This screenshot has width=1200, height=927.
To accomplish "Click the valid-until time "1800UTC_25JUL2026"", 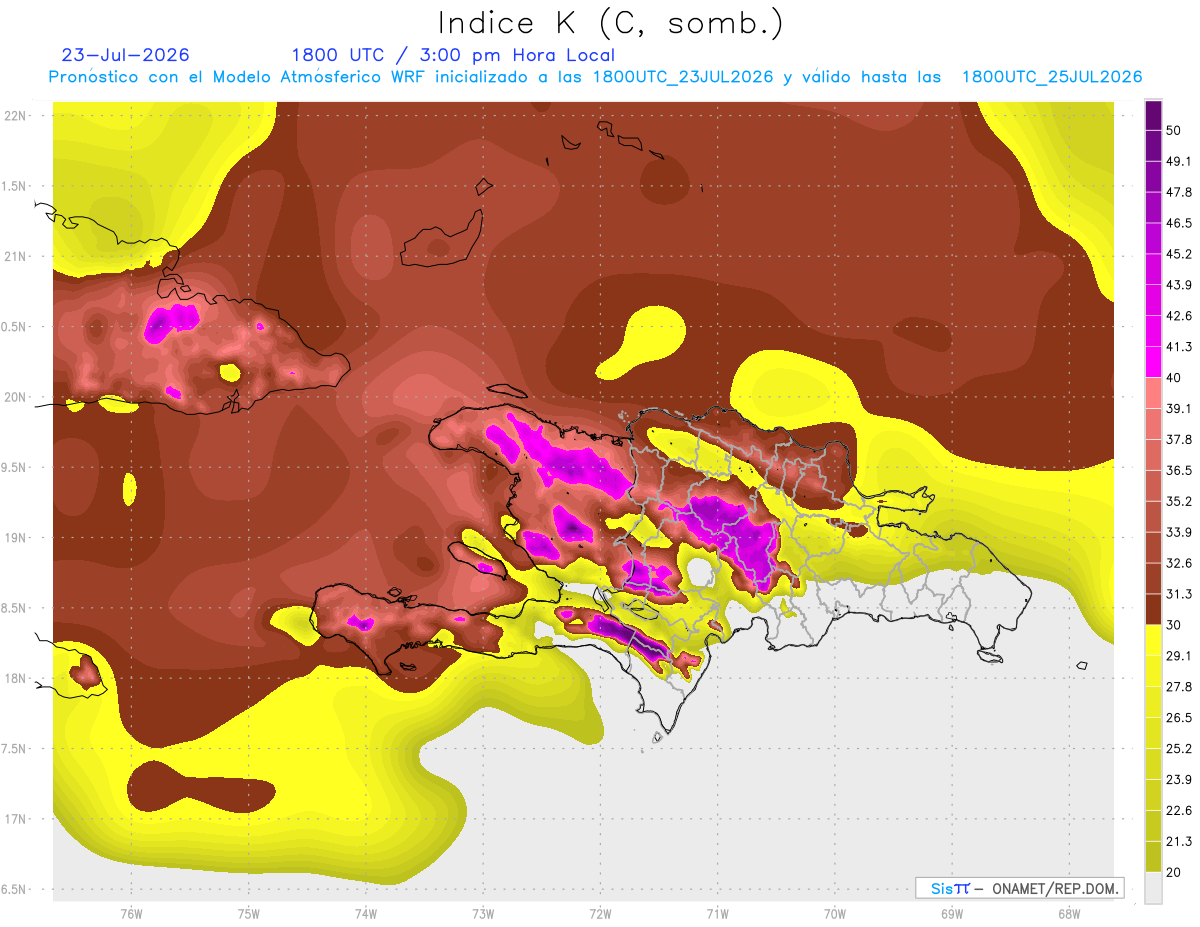I will (x=1052, y=77).
